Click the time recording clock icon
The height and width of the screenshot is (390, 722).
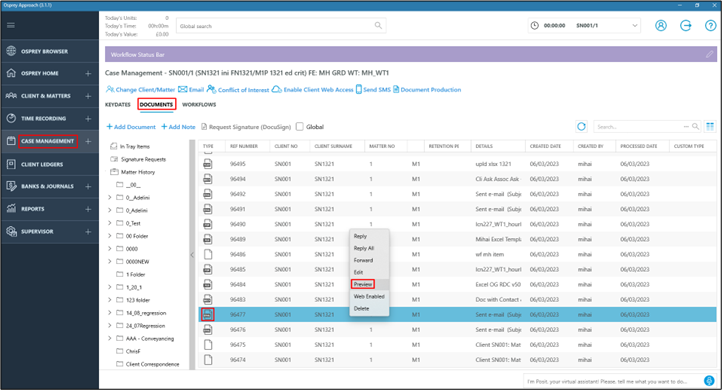(535, 25)
